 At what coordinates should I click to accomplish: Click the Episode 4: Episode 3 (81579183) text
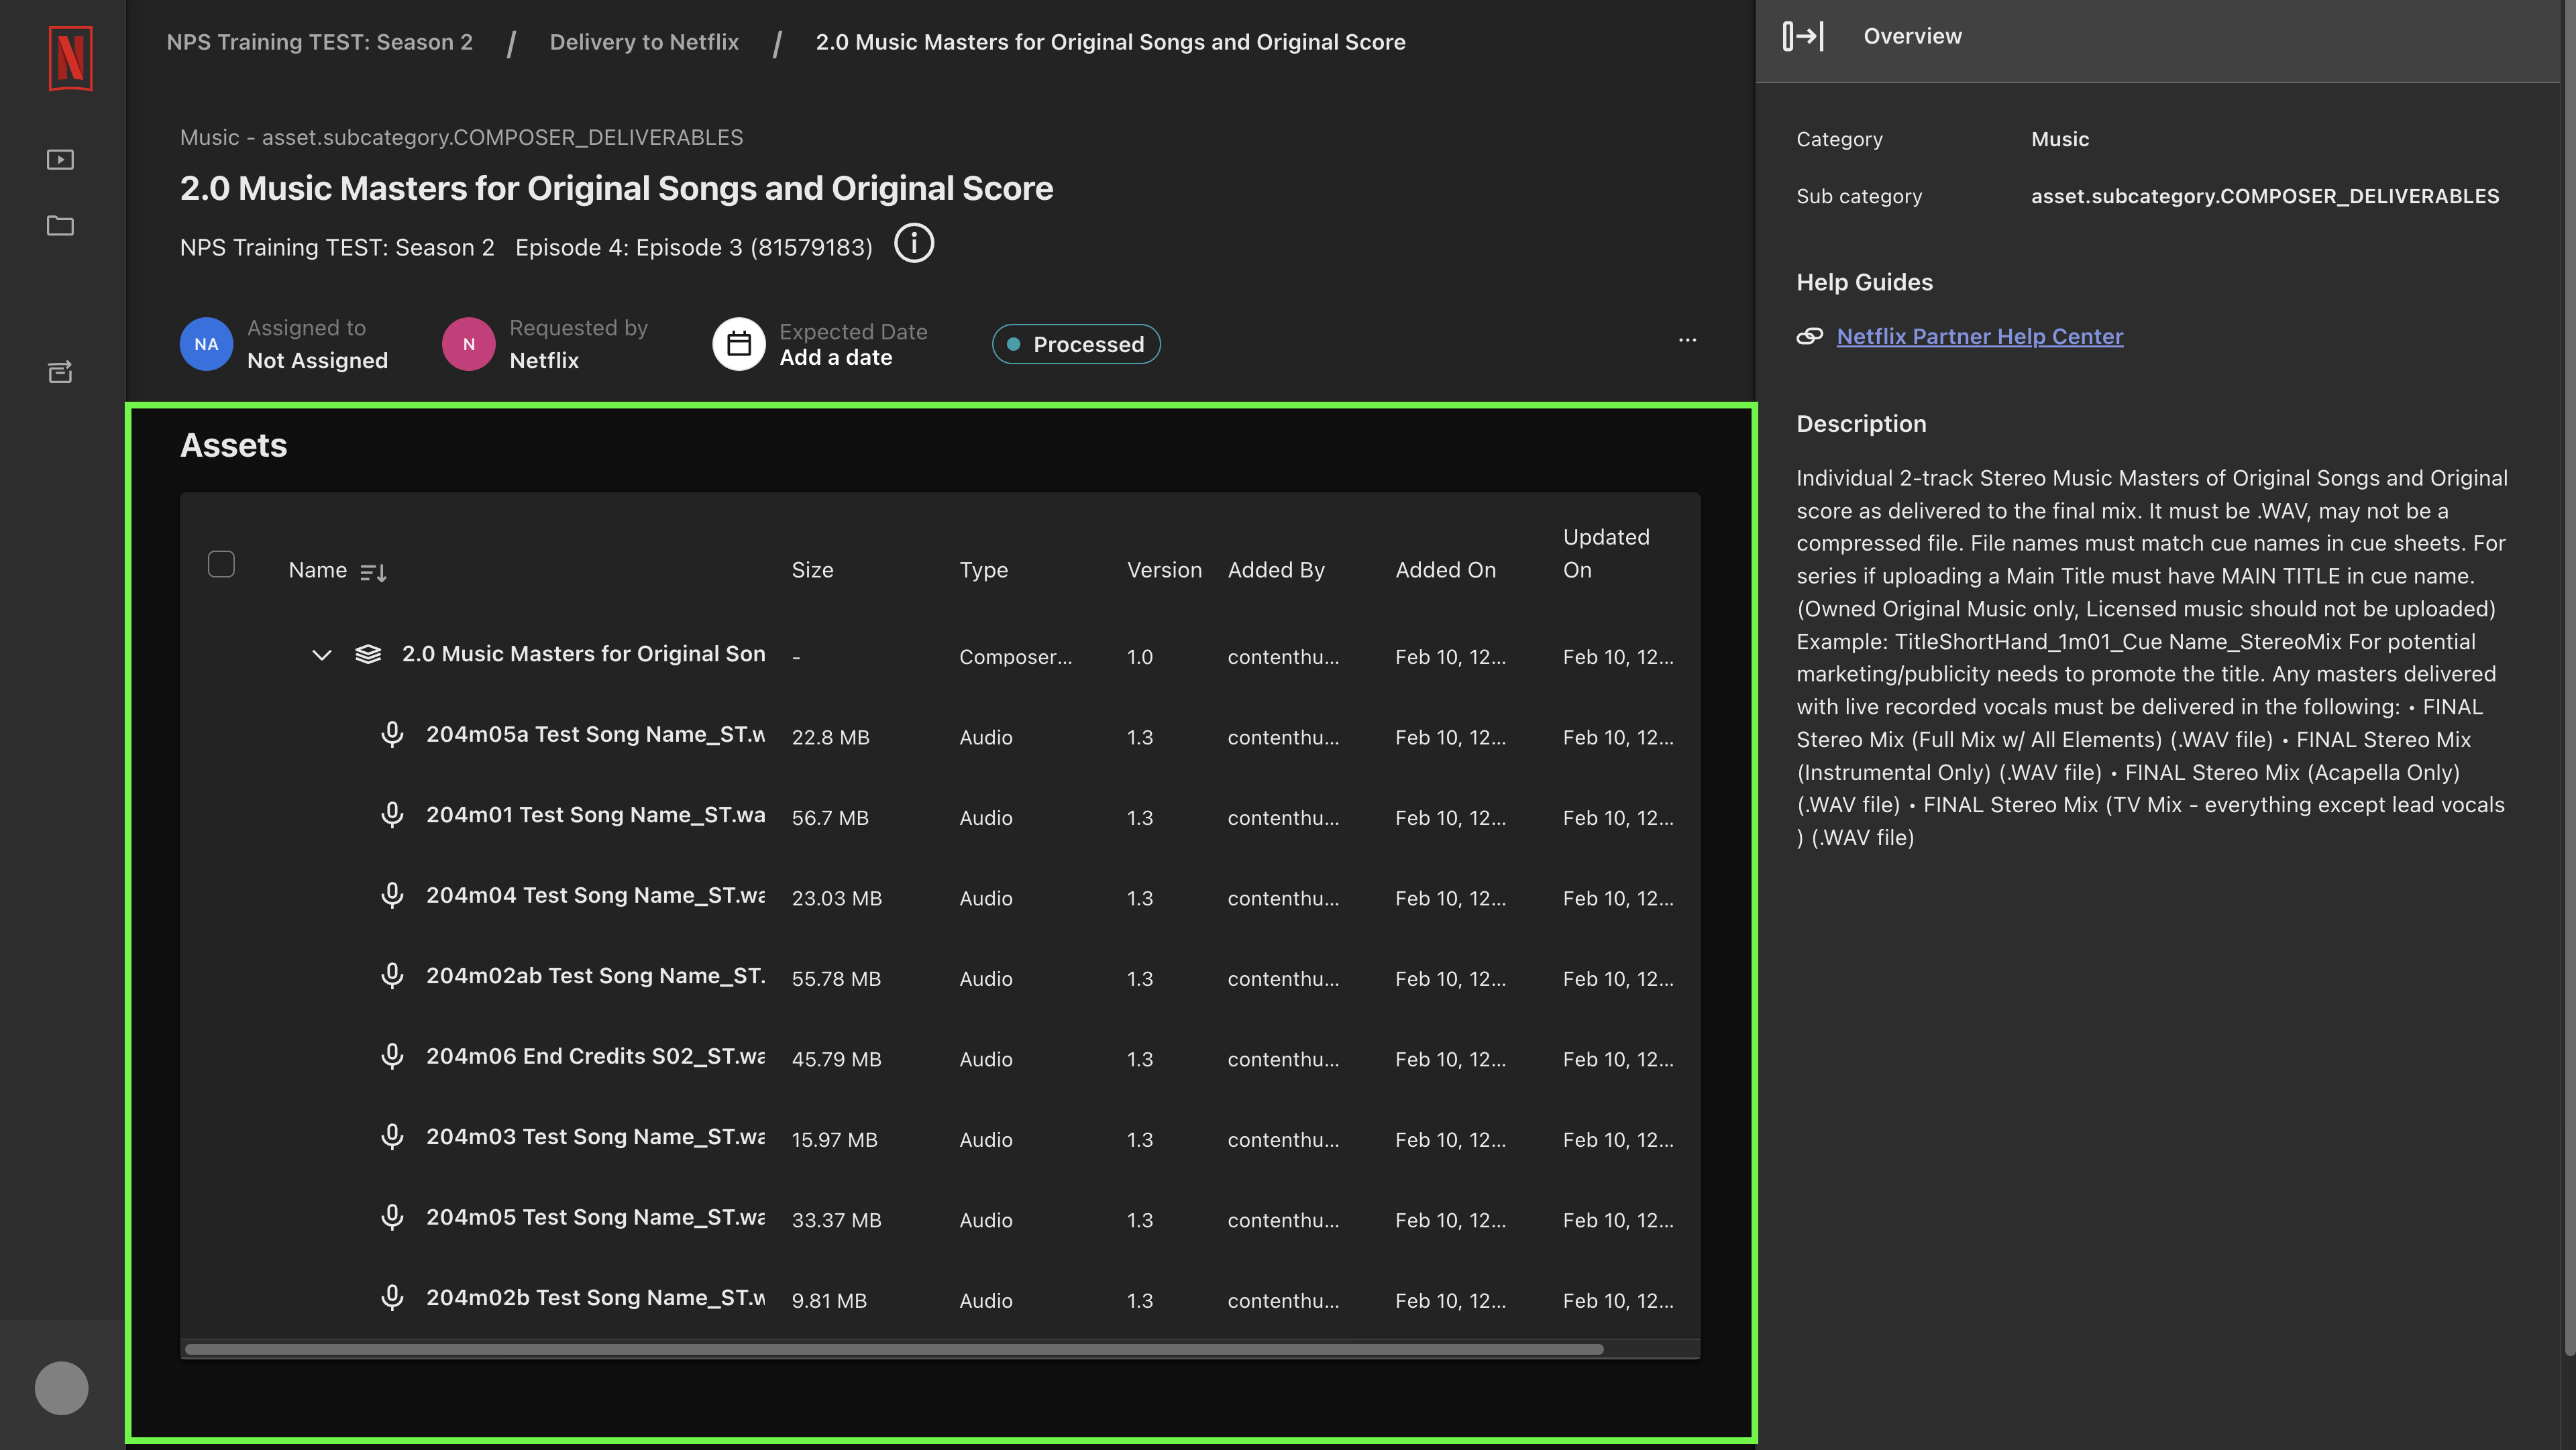tap(693, 247)
